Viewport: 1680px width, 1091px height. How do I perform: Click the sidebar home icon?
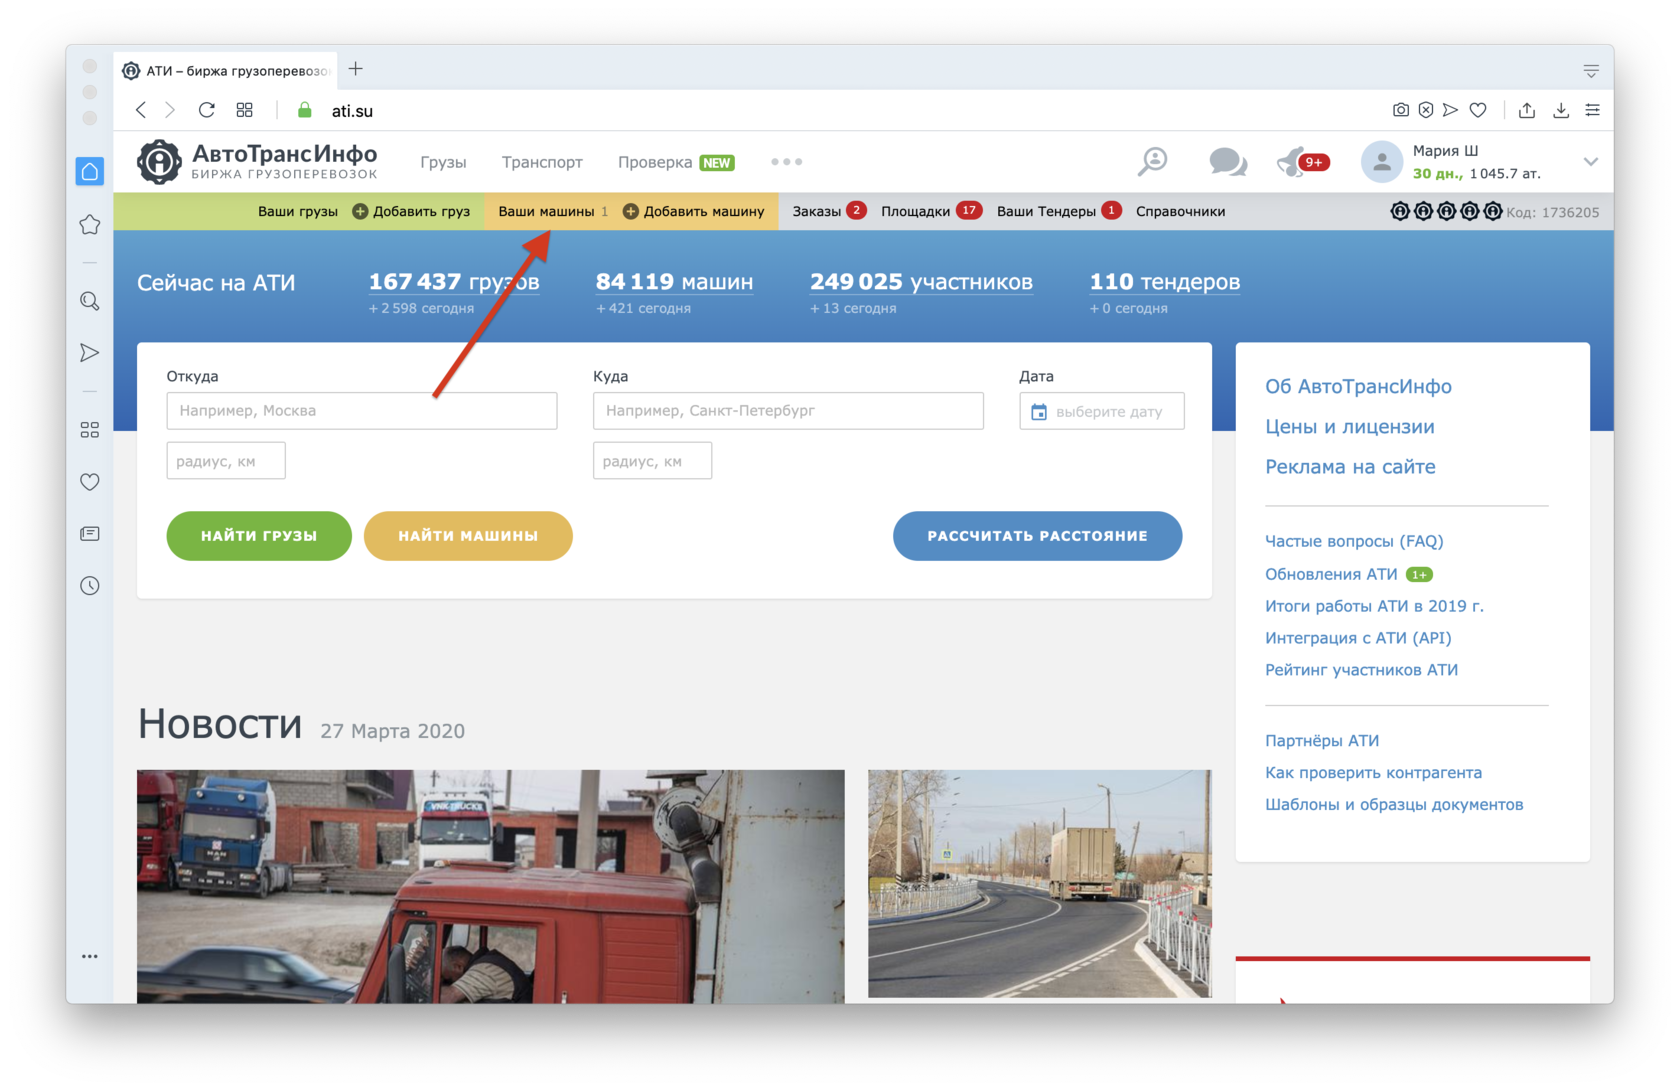(x=90, y=172)
